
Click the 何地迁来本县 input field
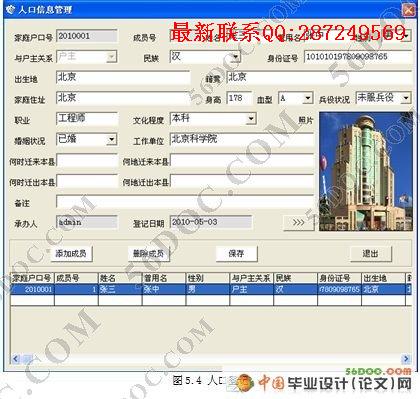click(x=242, y=161)
